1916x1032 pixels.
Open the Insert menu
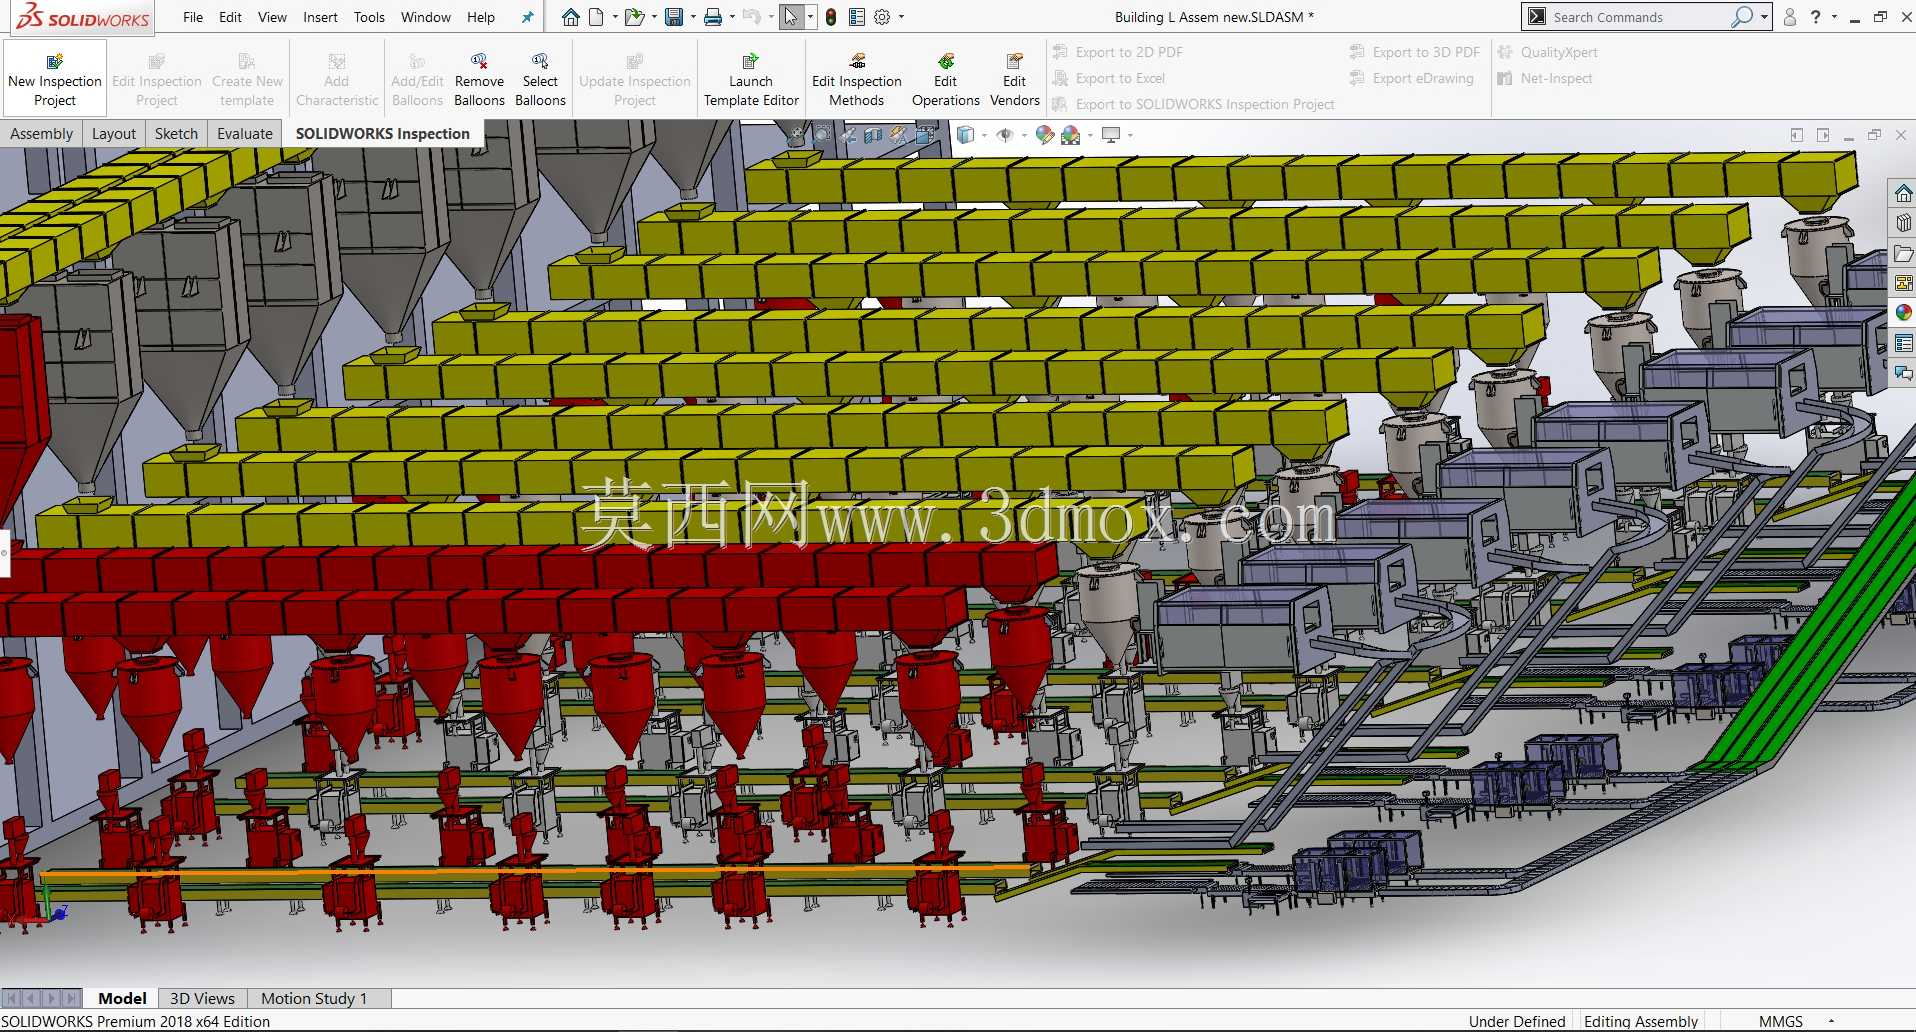pos(320,17)
